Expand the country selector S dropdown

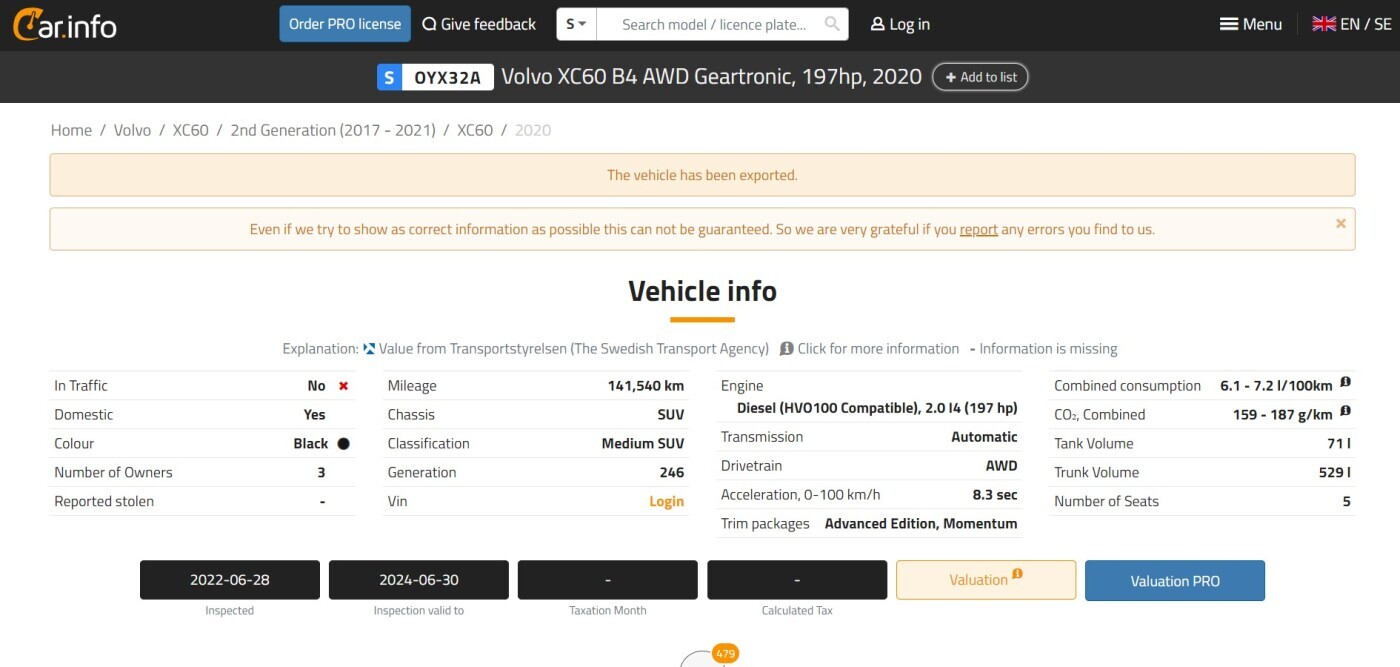tap(576, 24)
